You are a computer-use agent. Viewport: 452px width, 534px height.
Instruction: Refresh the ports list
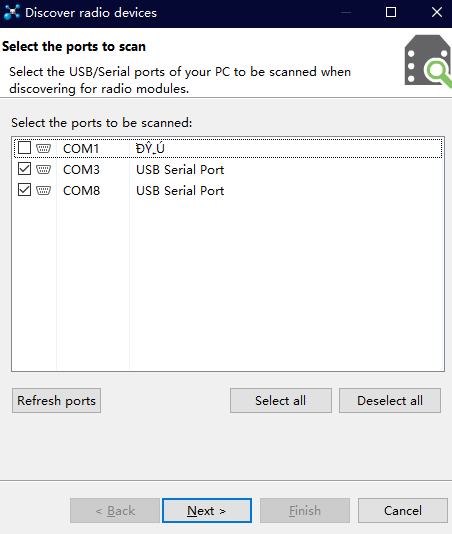point(57,400)
